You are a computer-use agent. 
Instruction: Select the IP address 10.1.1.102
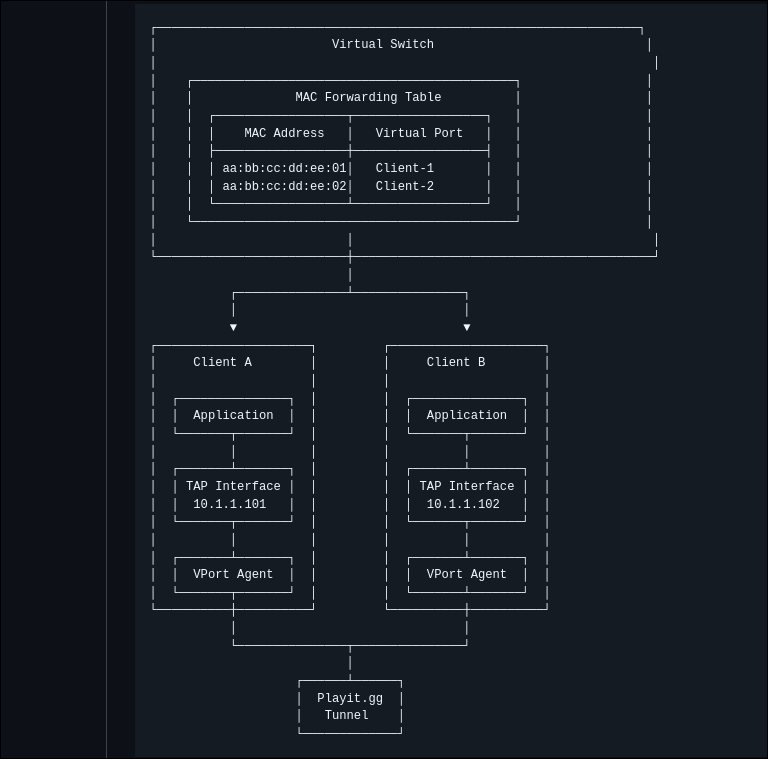463,504
